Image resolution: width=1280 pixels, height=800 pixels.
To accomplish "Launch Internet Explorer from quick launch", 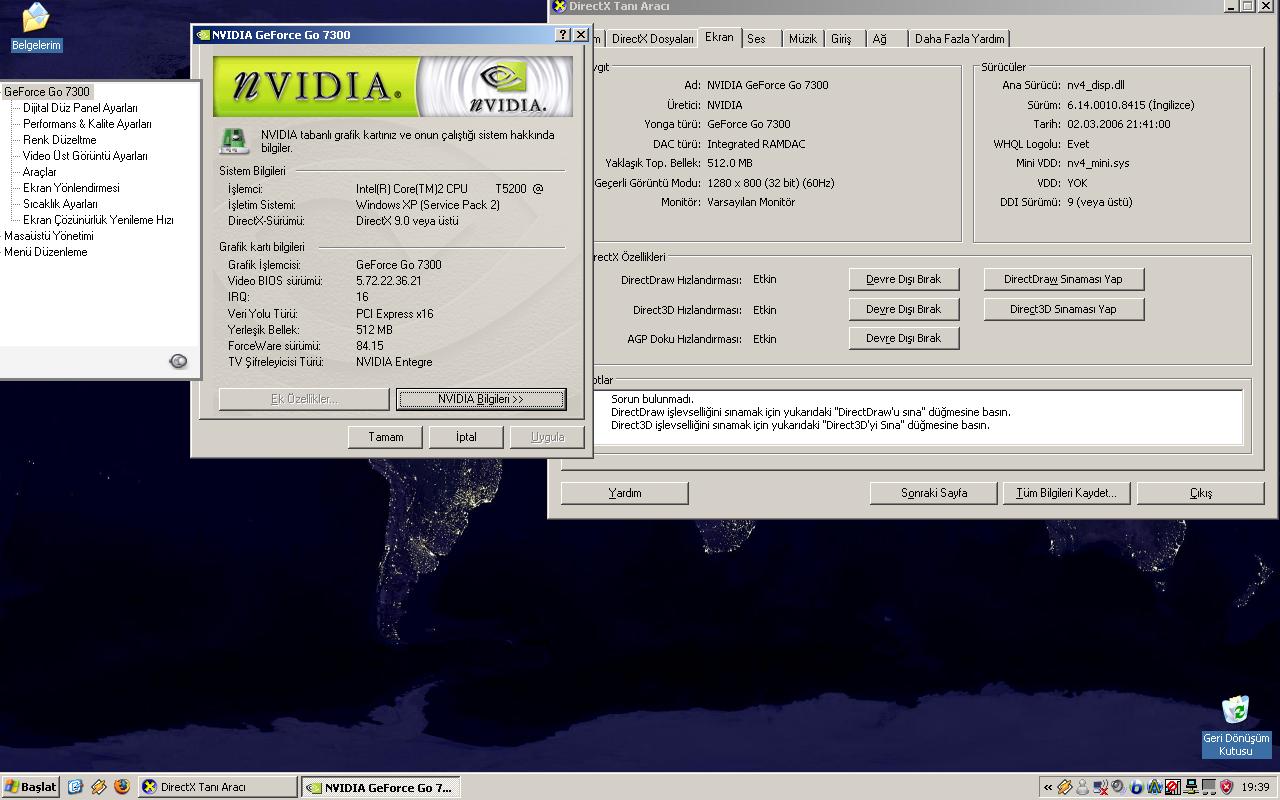I will [x=75, y=787].
